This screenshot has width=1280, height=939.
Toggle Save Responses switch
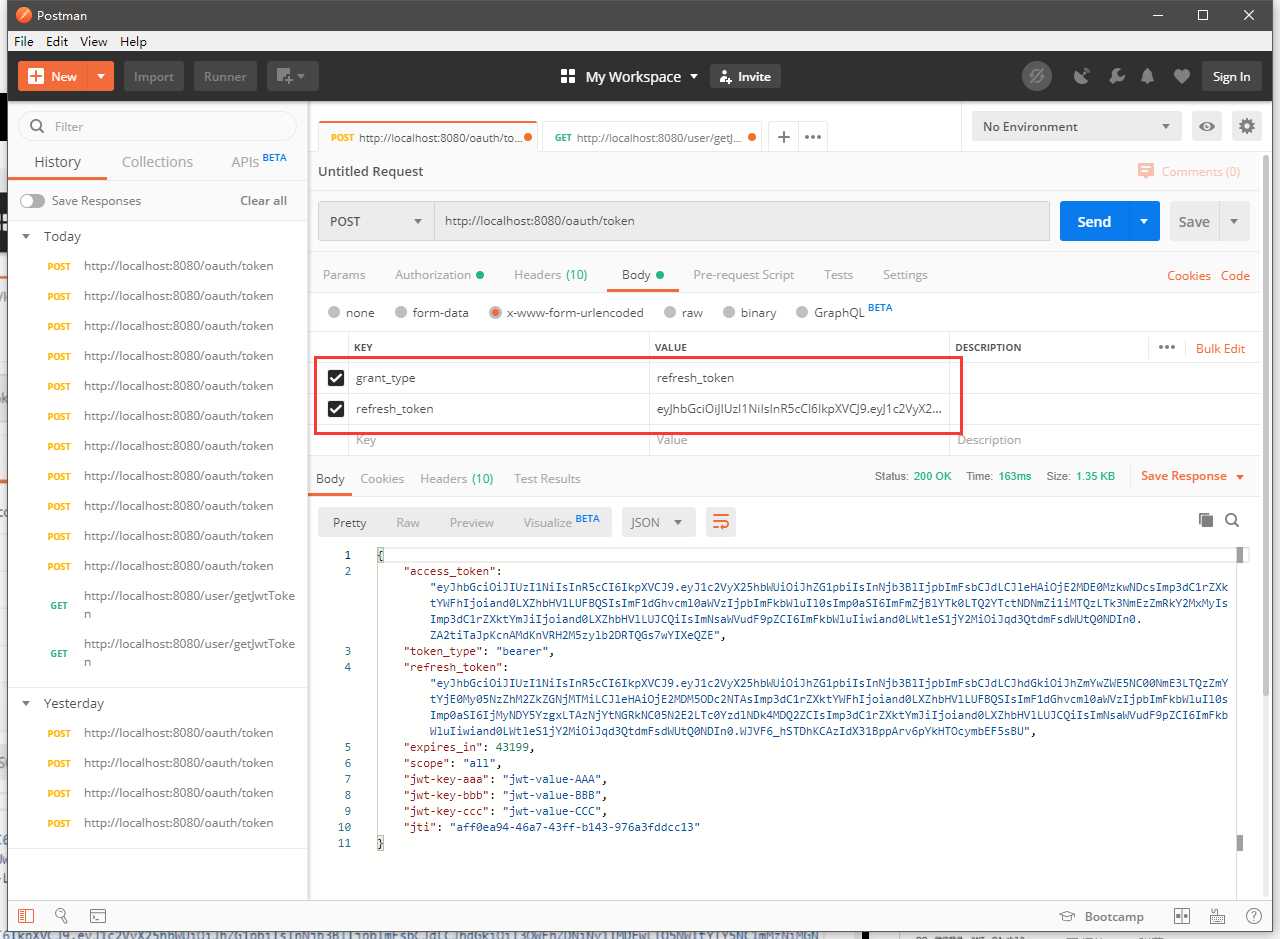32,201
